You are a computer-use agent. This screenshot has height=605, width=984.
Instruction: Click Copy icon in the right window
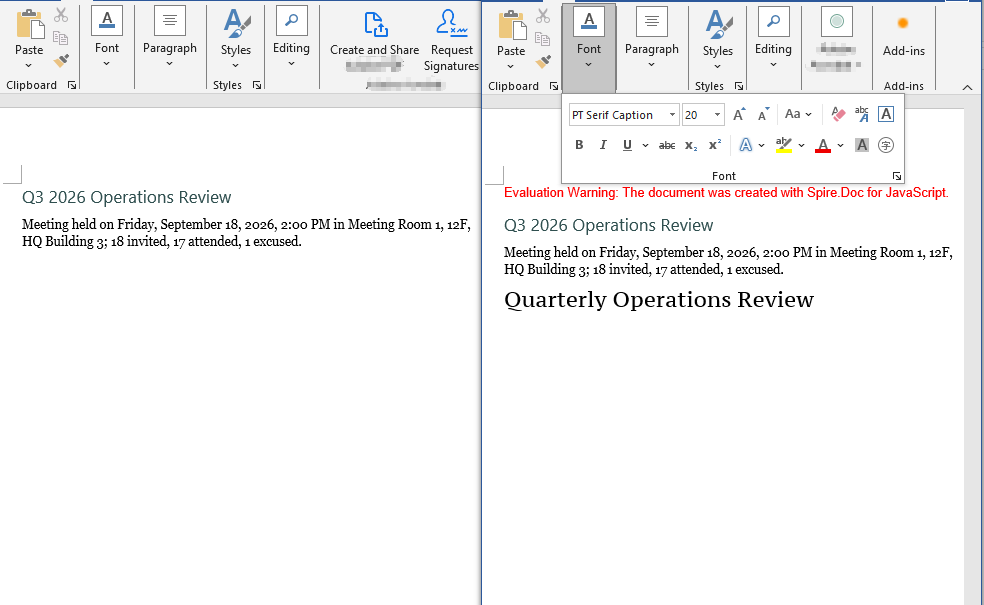point(543,39)
